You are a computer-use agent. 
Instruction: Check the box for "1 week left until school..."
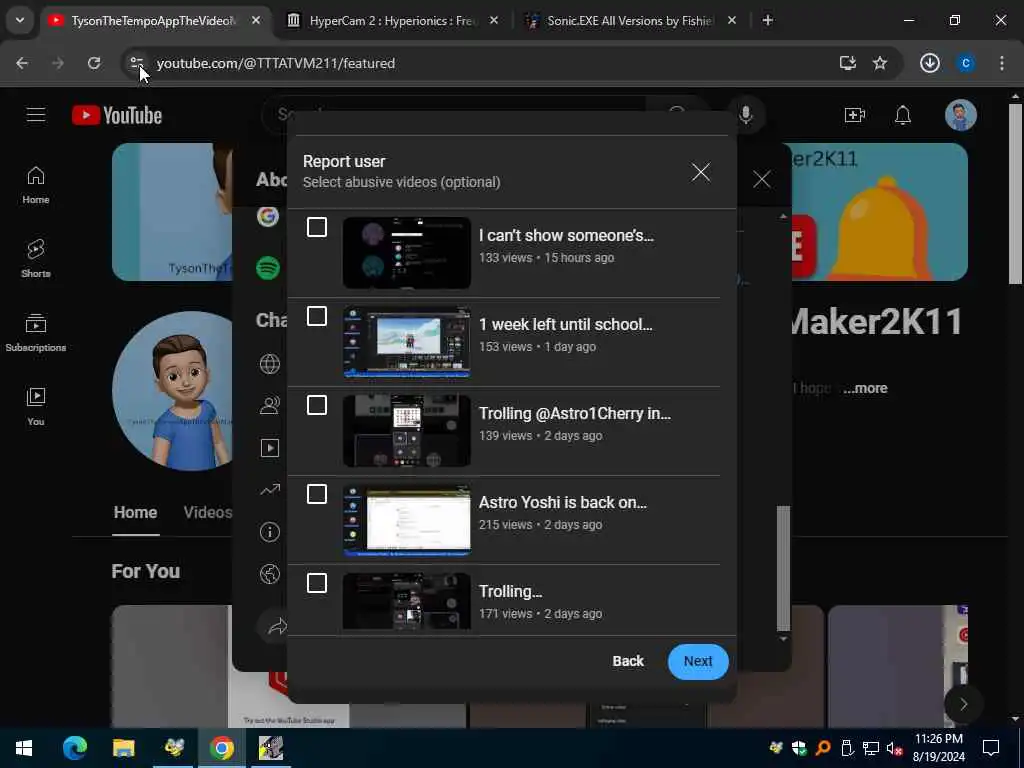pyautogui.click(x=317, y=316)
